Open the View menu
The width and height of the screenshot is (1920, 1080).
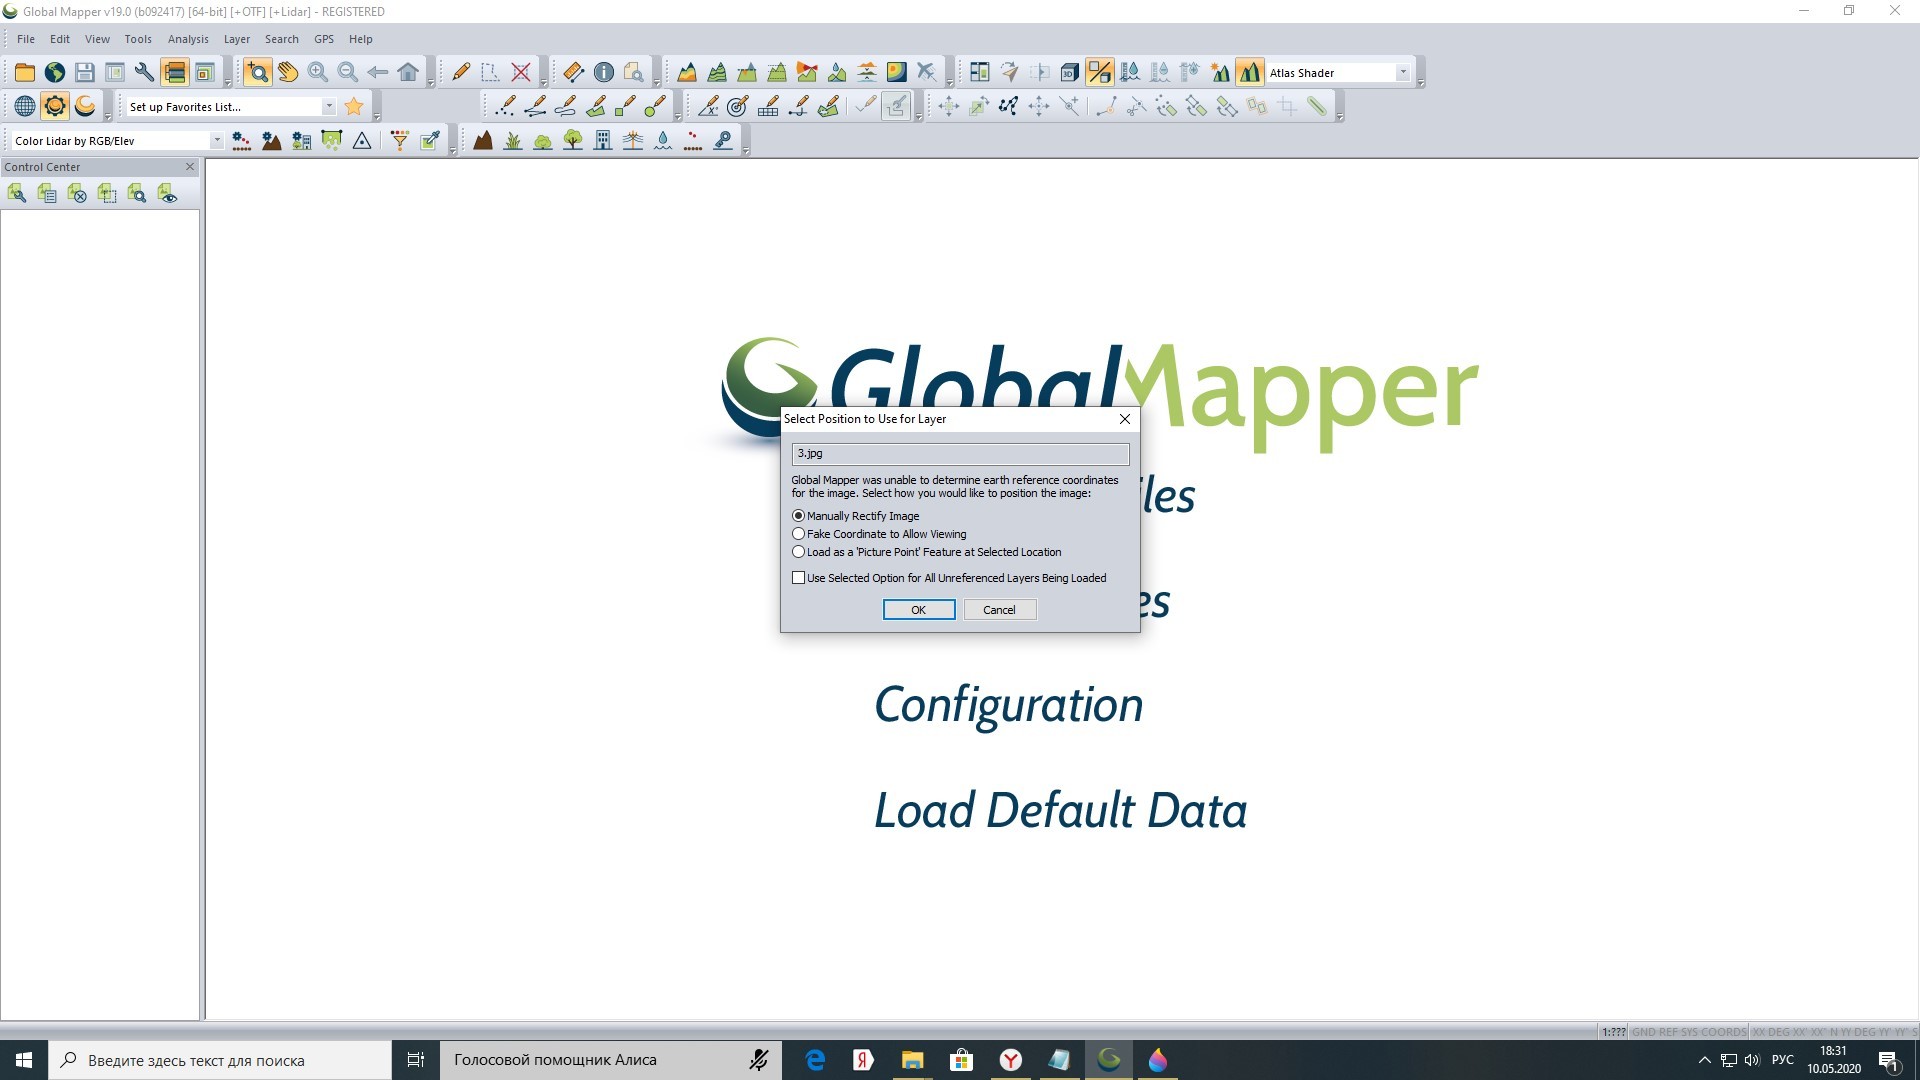click(97, 39)
